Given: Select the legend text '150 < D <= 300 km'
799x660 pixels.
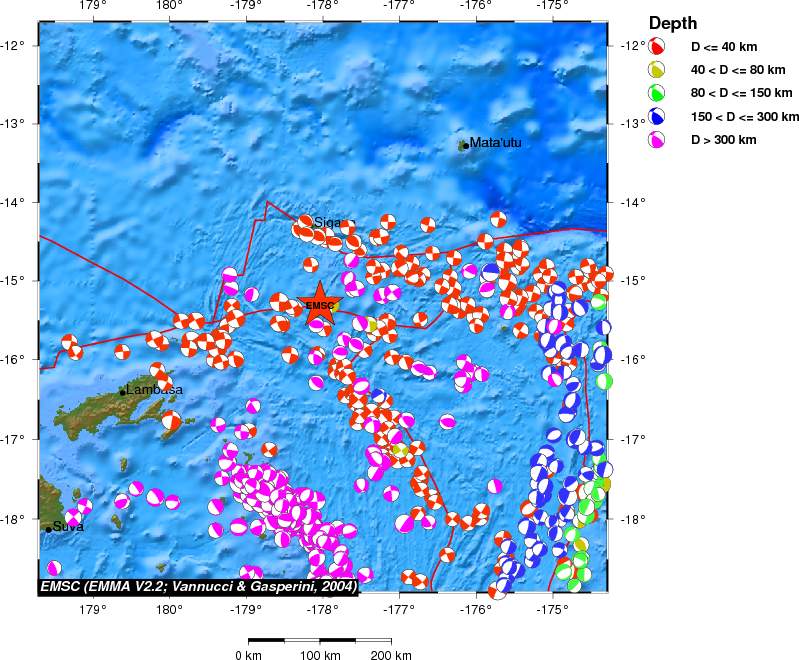Looking at the screenshot, I should 745,117.
